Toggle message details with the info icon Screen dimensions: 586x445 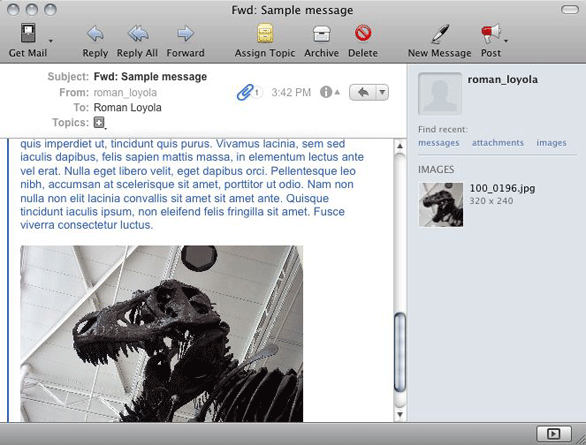coord(326,92)
